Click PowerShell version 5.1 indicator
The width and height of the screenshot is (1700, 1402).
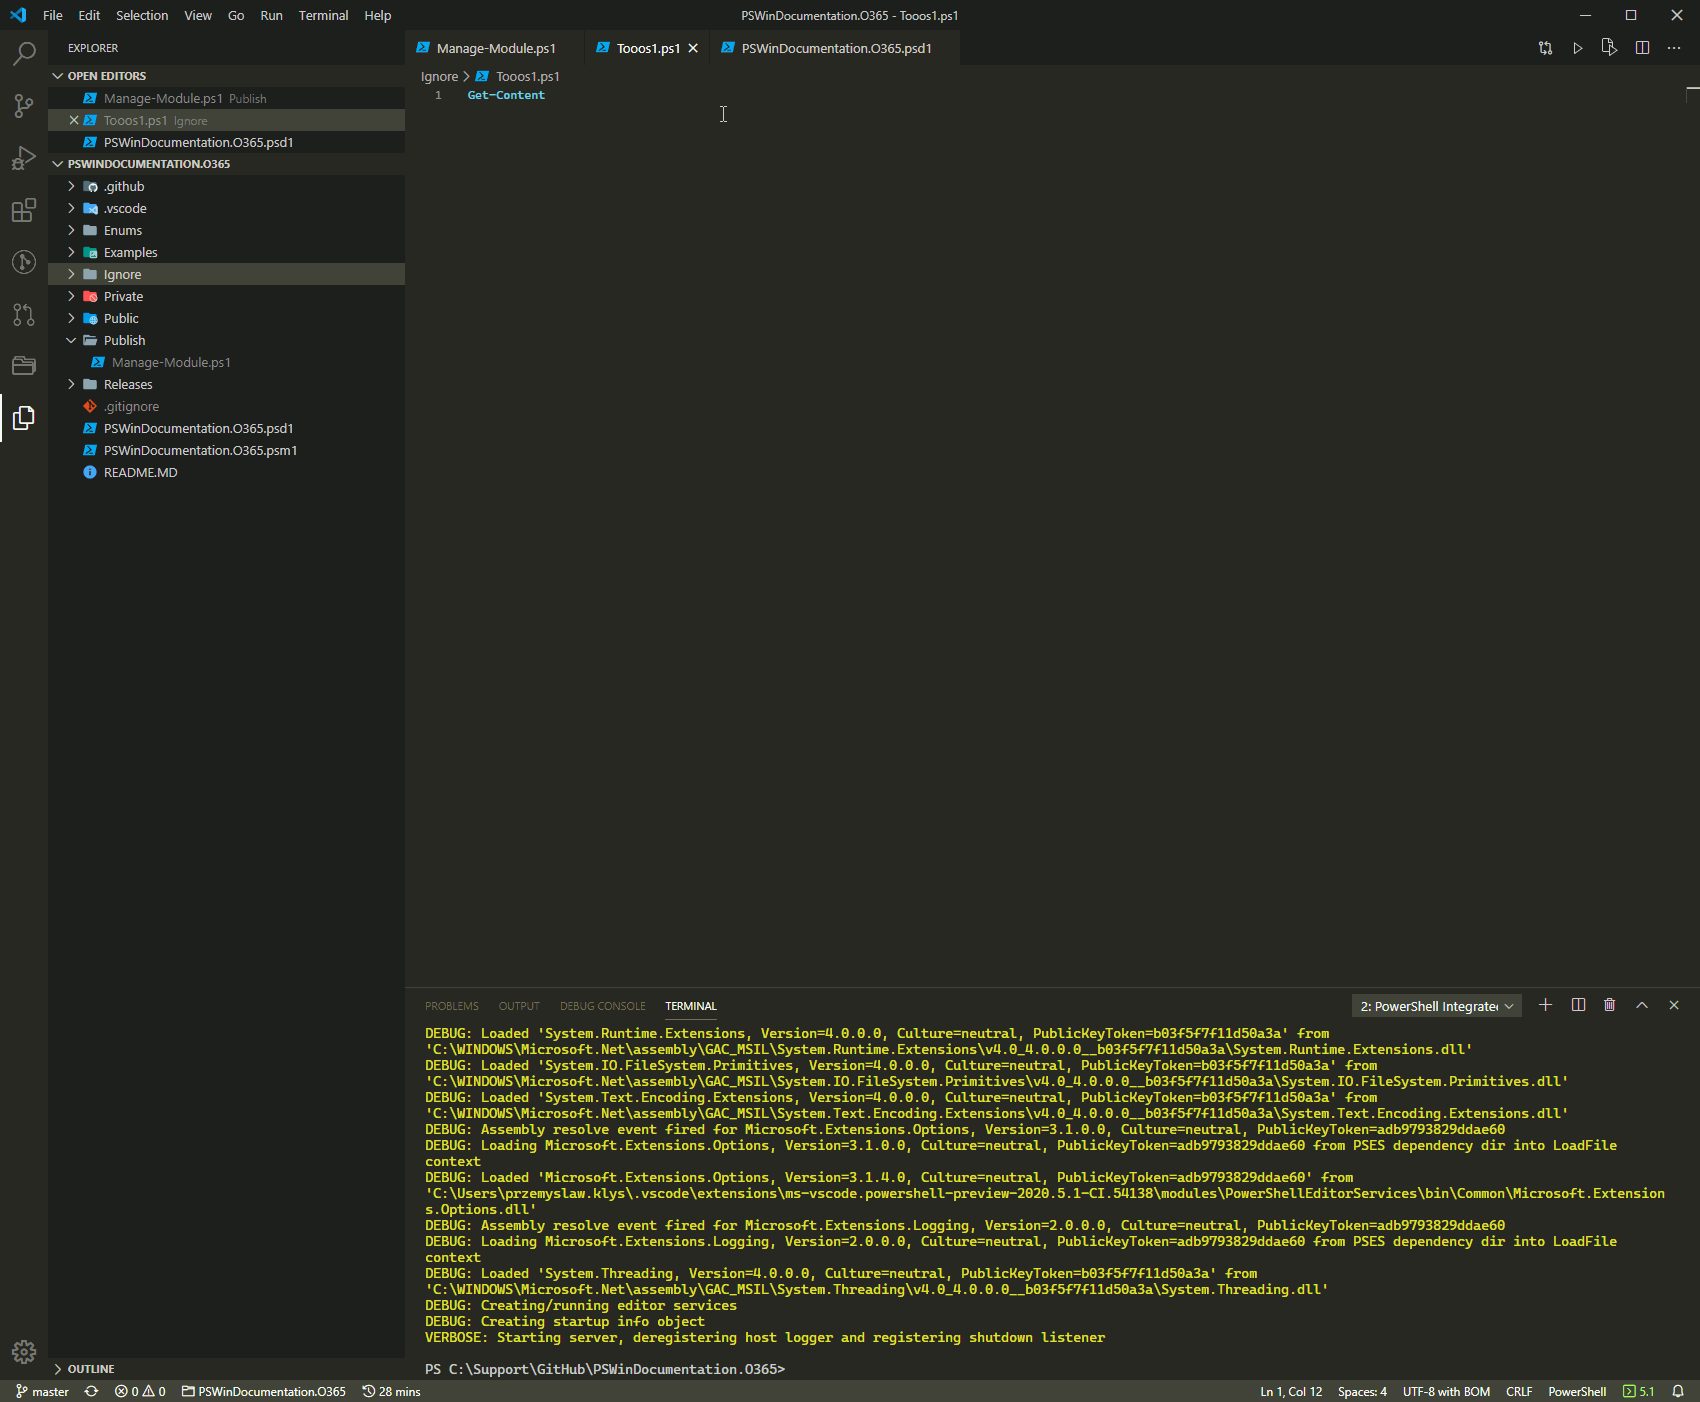(1638, 1391)
